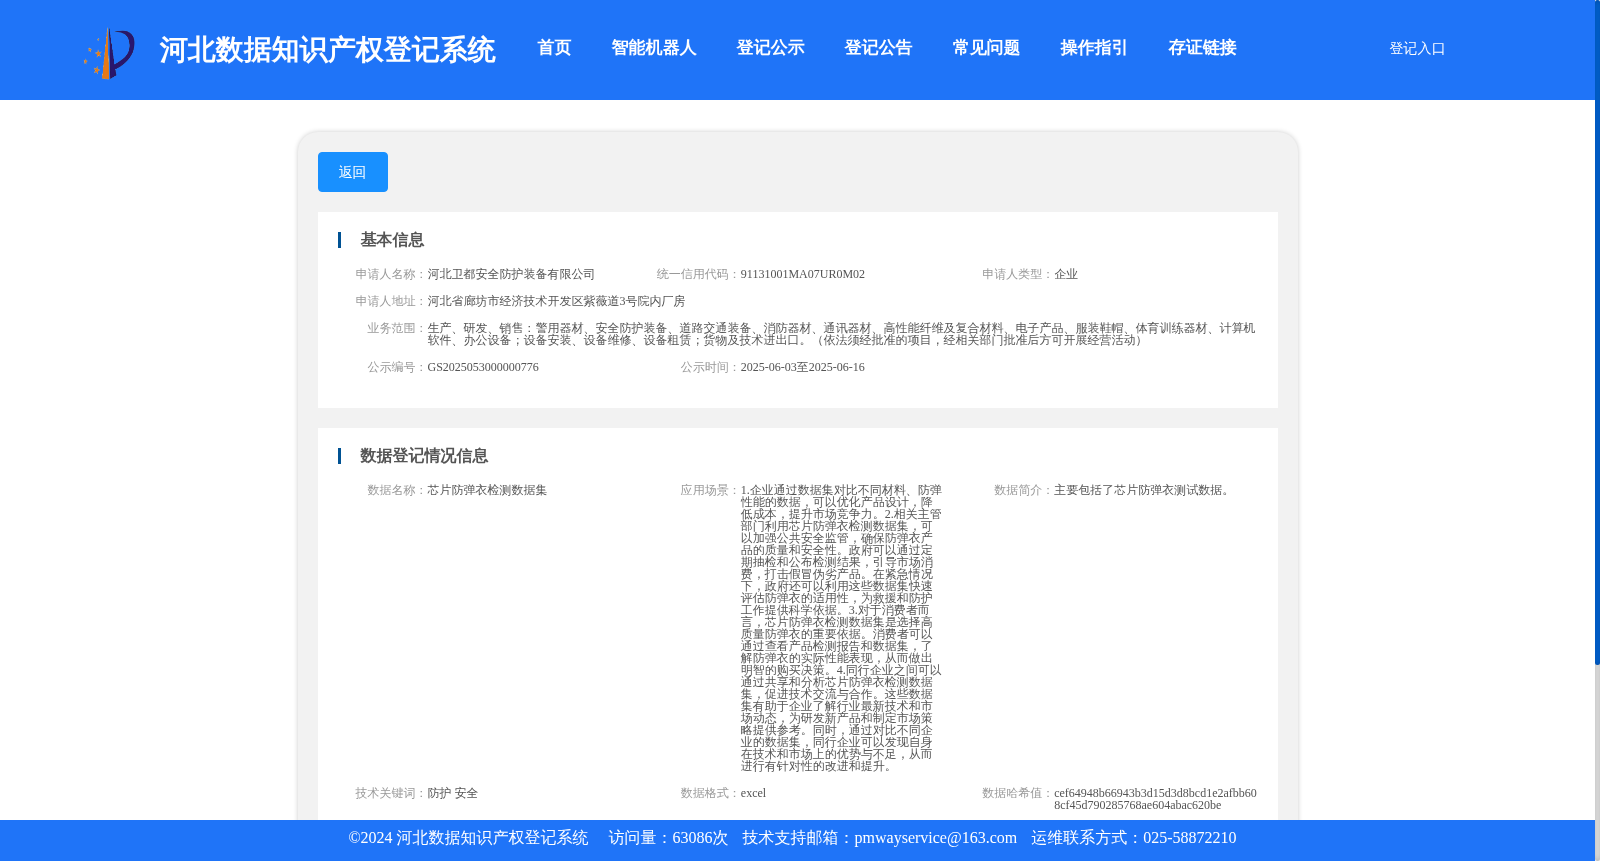The image size is (1600, 861).
Task: Select credit code 91131001MA07UR0M02
Action: (x=802, y=274)
